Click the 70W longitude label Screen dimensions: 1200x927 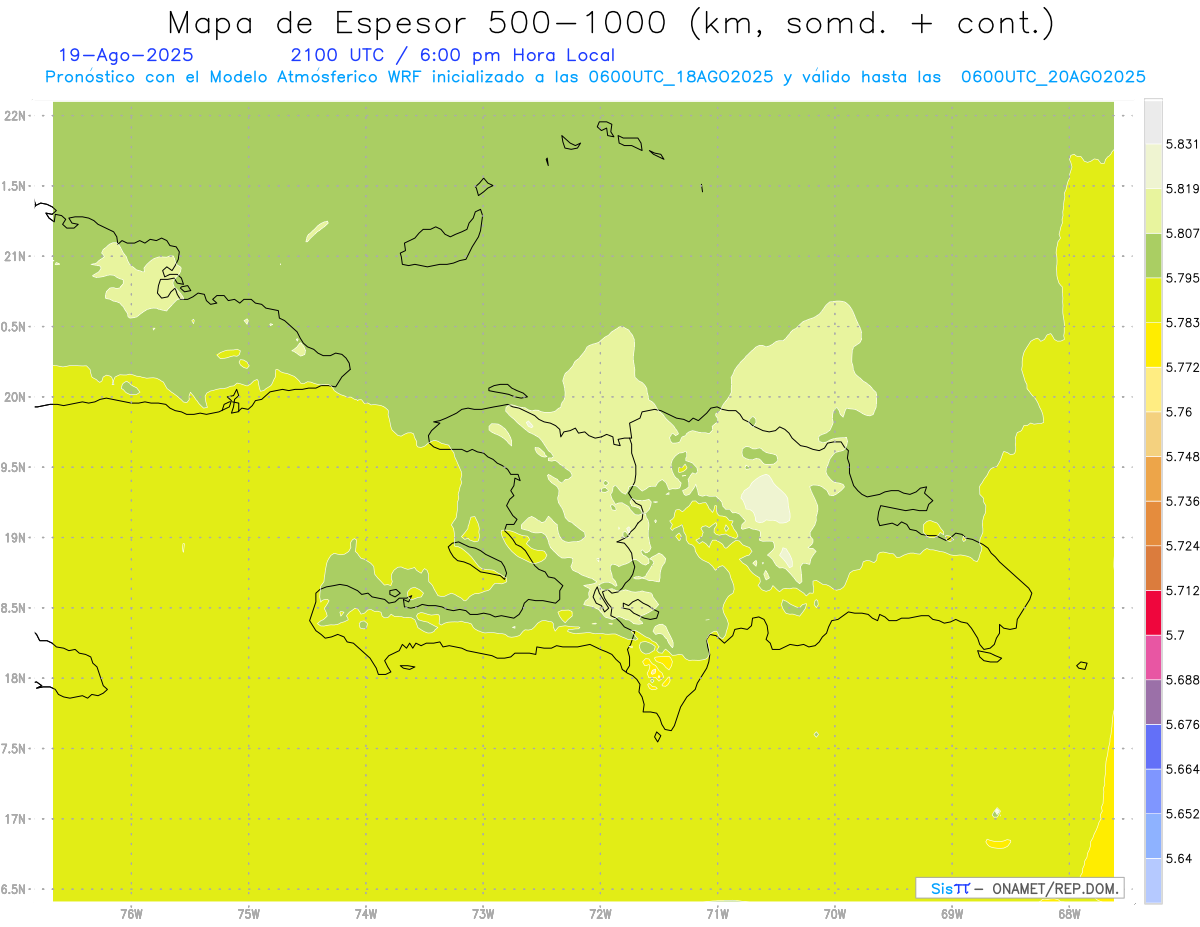coord(835,913)
